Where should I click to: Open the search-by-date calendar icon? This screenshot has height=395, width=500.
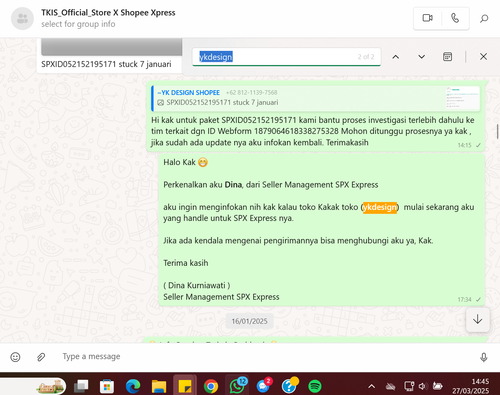click(x=447, y=57)
